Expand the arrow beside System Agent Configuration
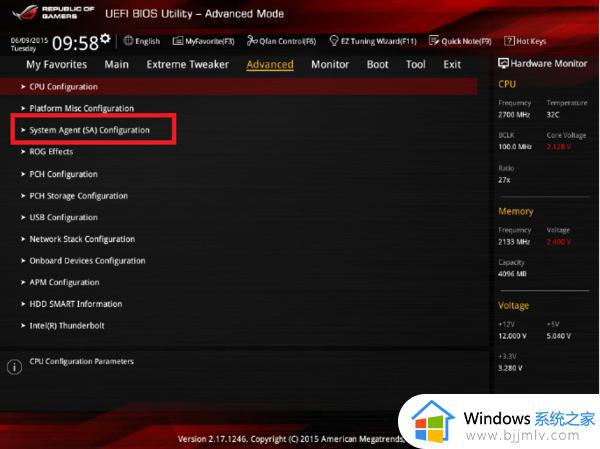The width and height of the screenshot is (600, 449). (23, 130)
